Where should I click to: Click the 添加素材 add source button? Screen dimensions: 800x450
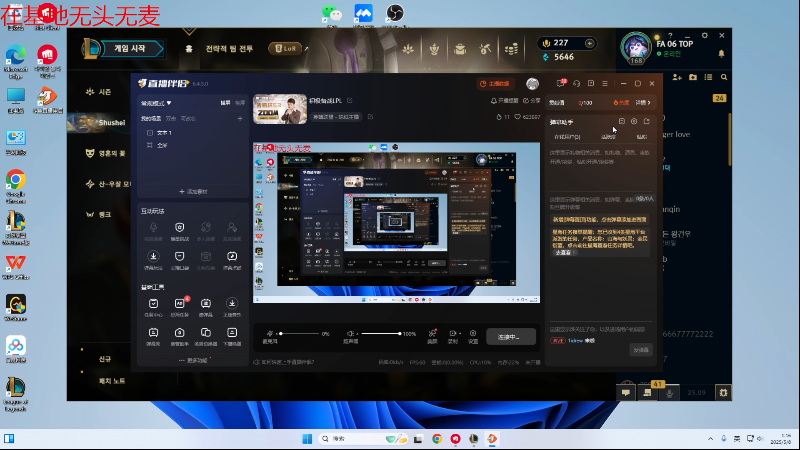coord(193,191)
